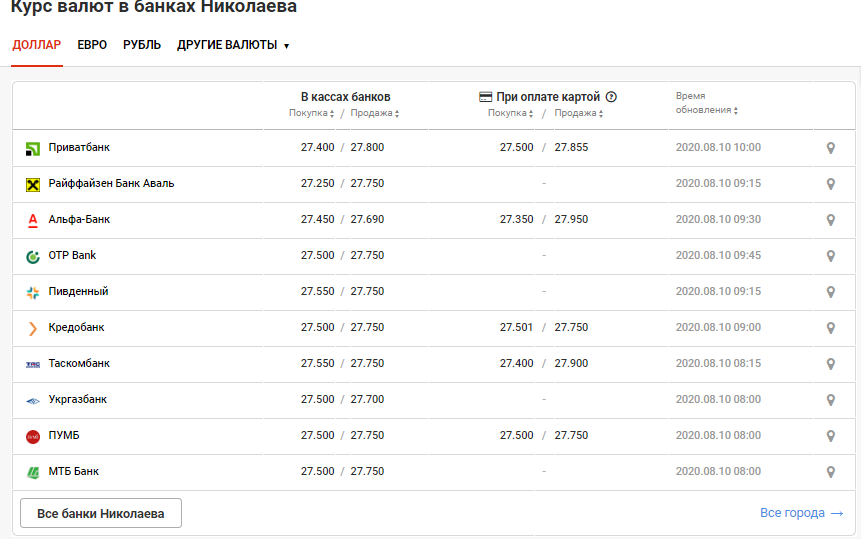This screenshot has height=539, width=861.
Task: Open map pin for Кредобанк row
Action: click(x=830, y=328)
